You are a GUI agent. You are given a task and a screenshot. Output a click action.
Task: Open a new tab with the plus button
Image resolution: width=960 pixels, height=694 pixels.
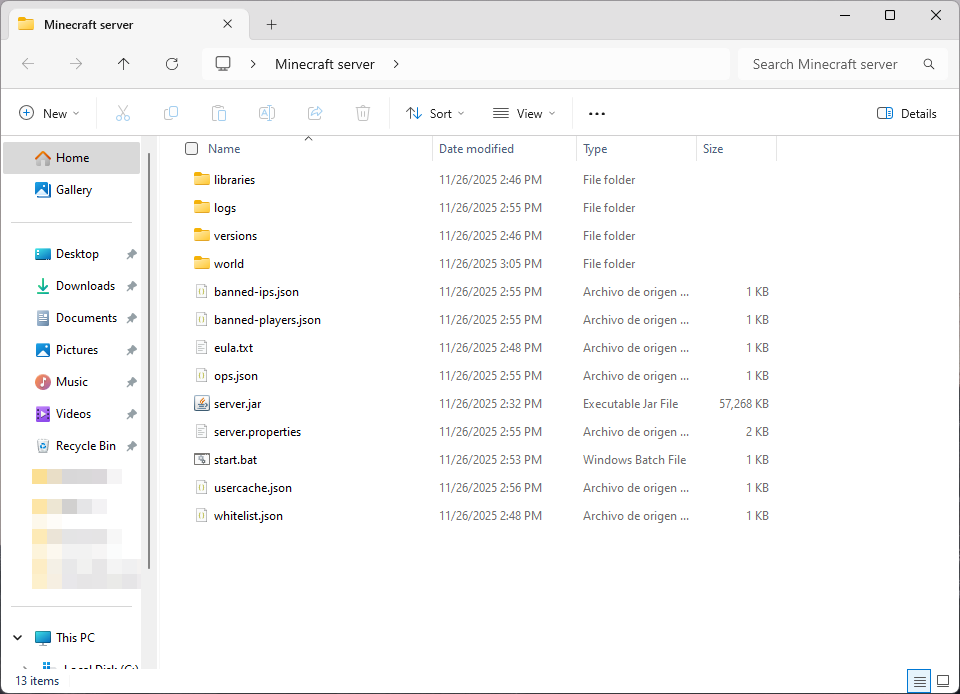[271, 24]
